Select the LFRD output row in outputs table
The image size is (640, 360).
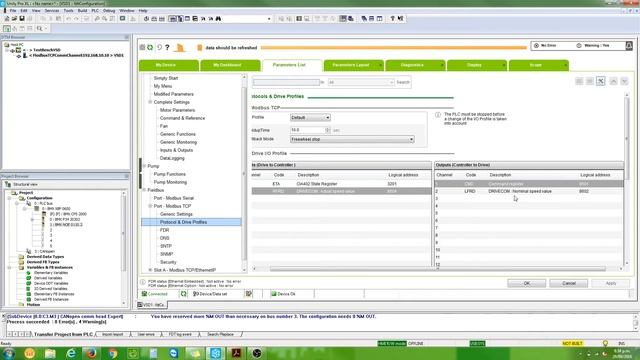(x=529, y=191)
